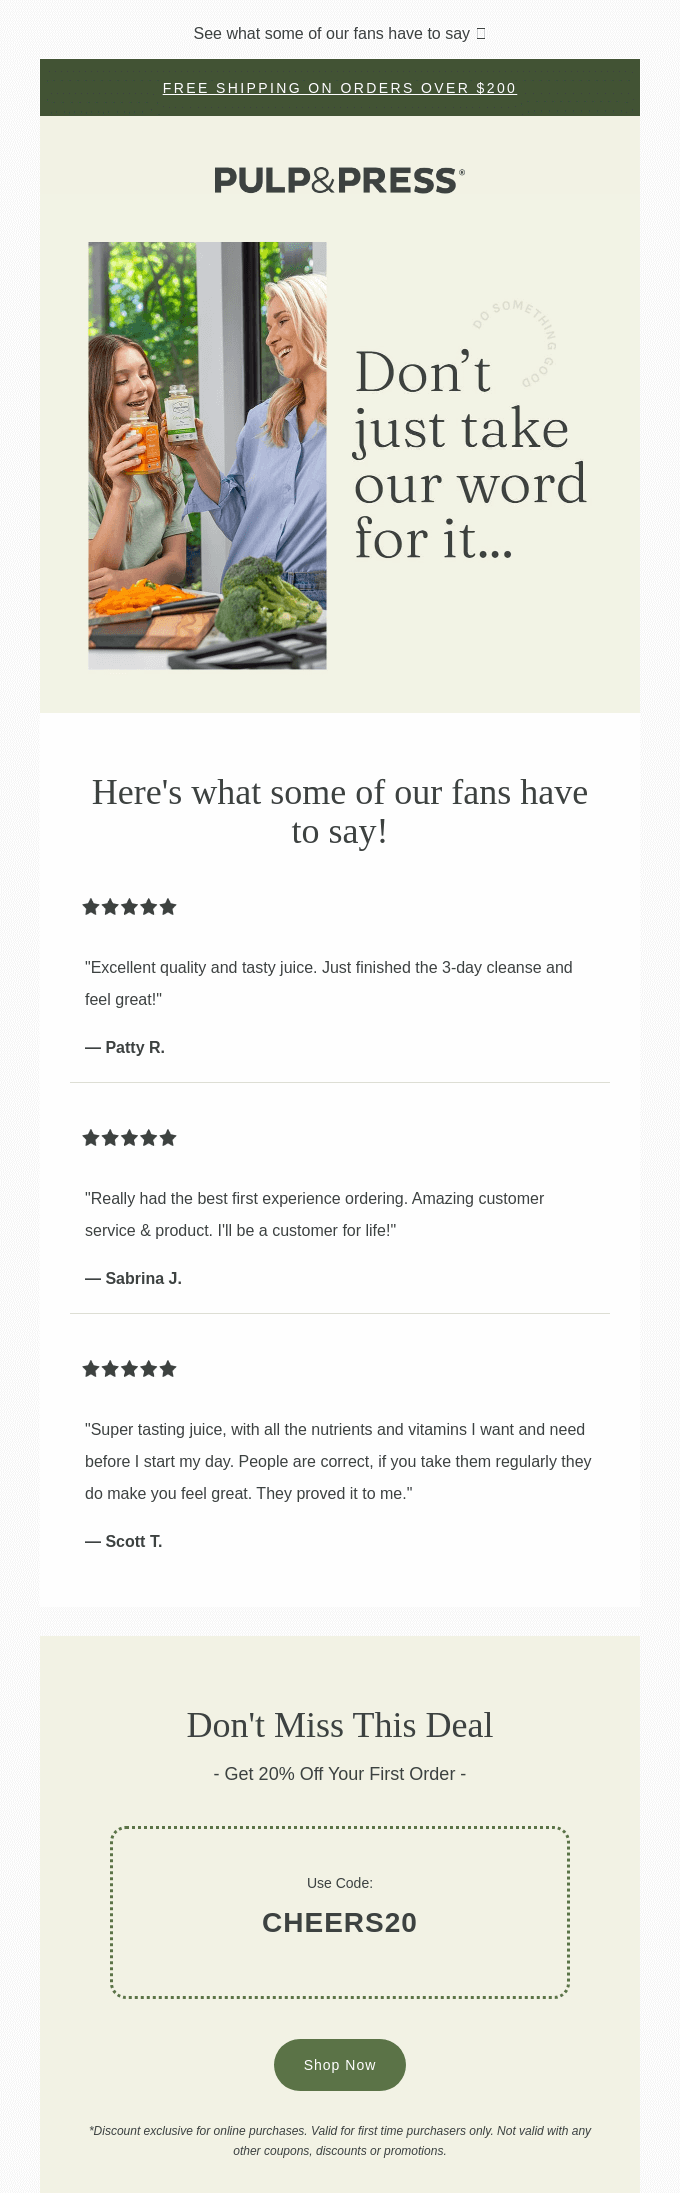The height and width of the screenshot is (2193, 680).
Task: Click the star rating above Sabrina J.'s review
Action: click(x=129, y=1138)
